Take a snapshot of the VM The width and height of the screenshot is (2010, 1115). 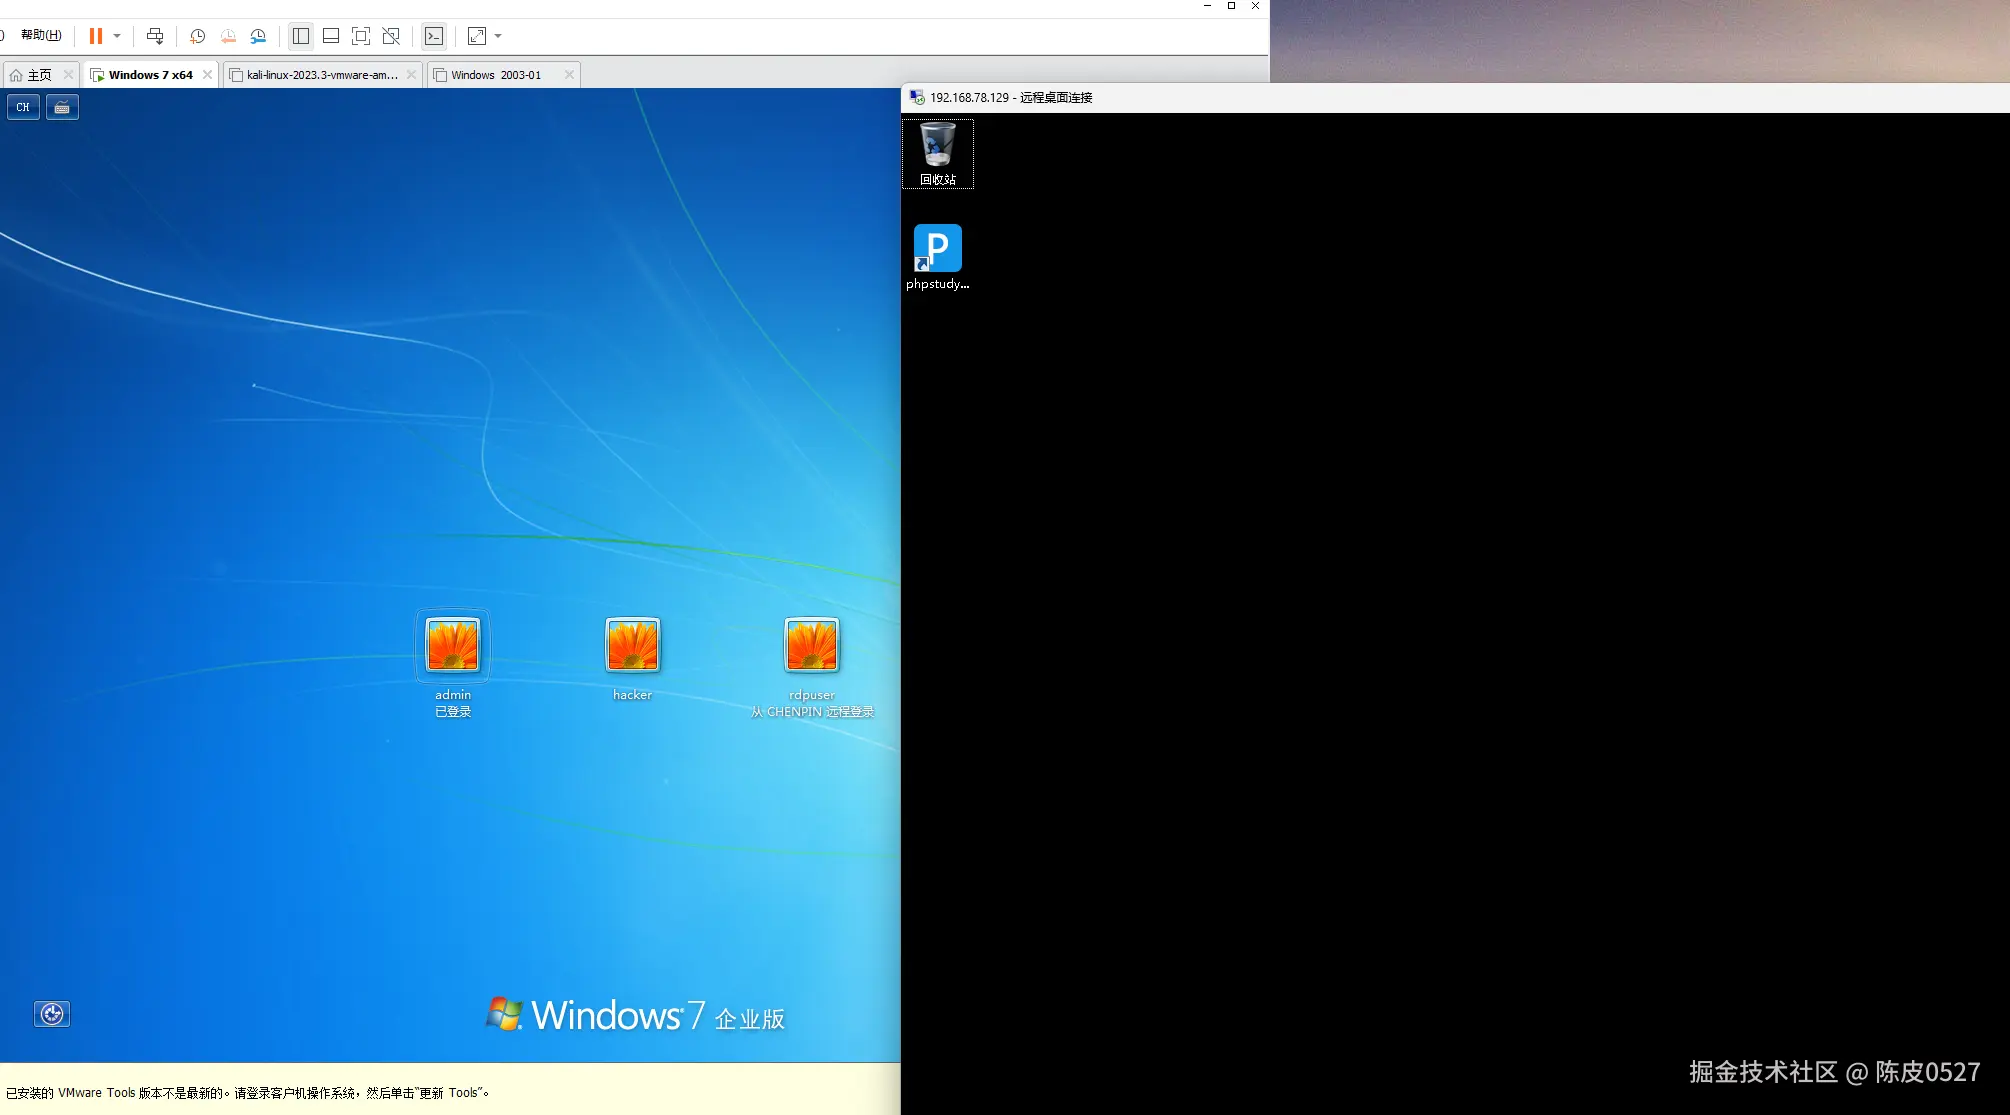[x=198, y=36]
